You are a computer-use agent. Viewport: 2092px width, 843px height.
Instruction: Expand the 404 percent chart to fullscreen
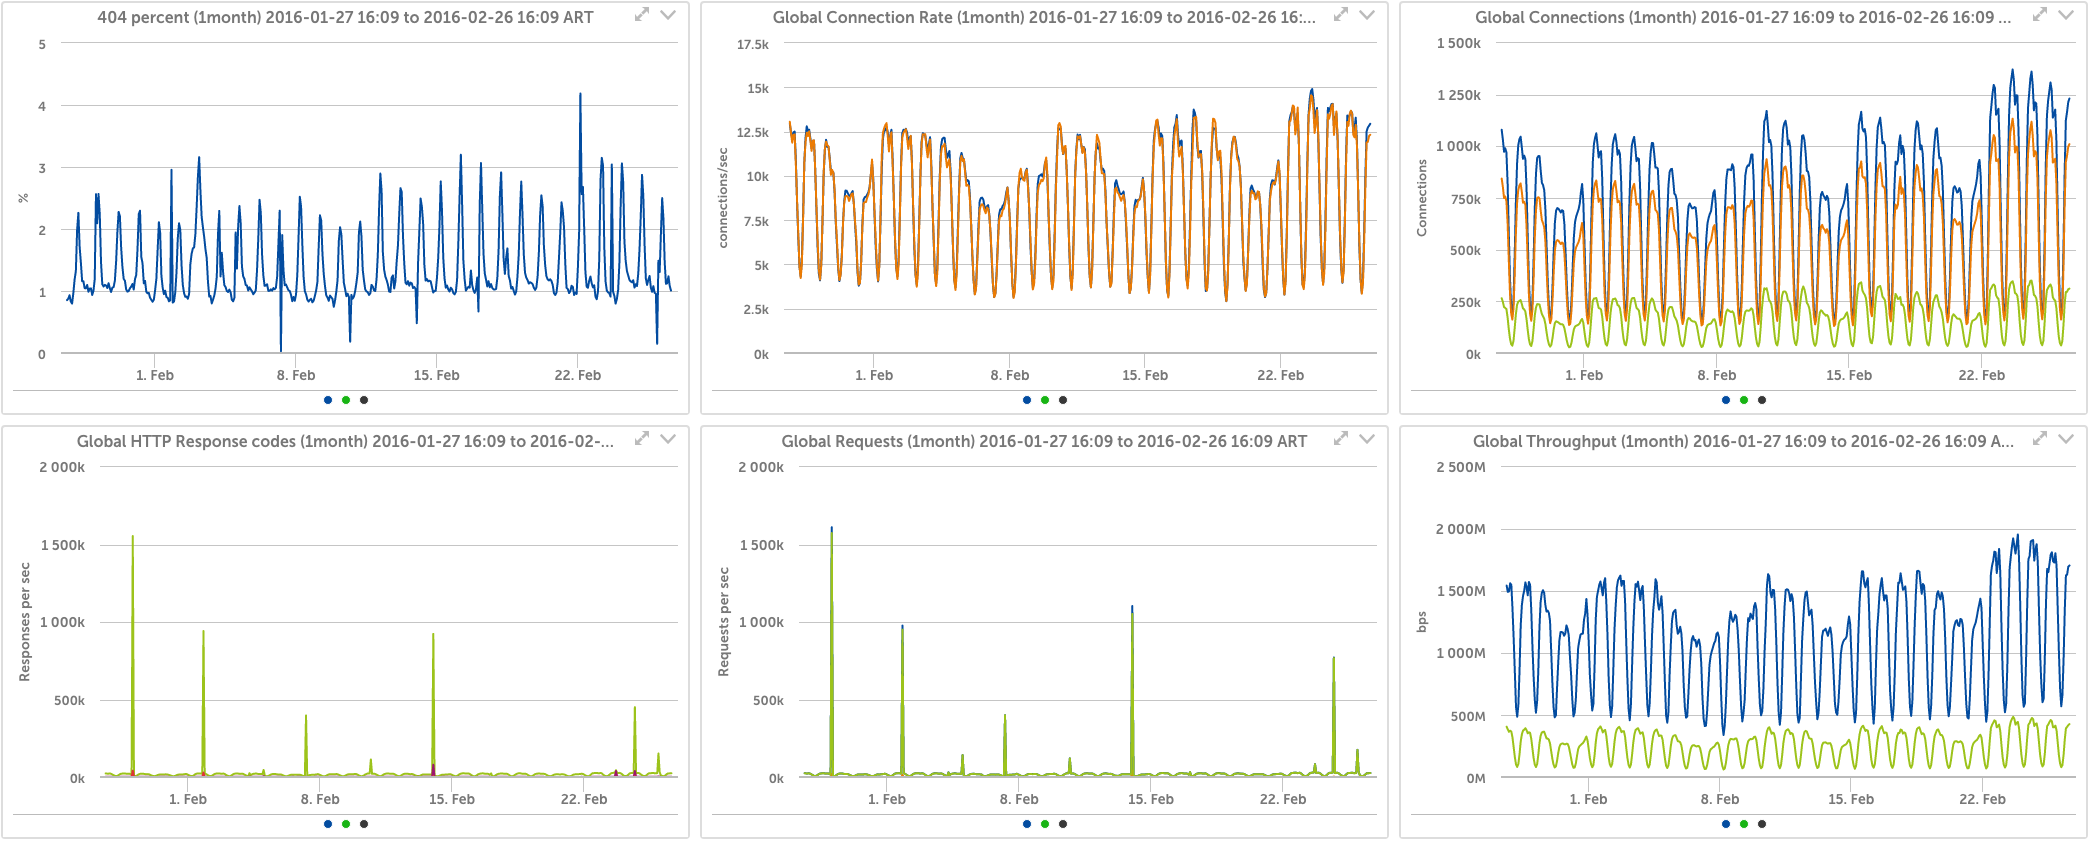click(642, 14)
